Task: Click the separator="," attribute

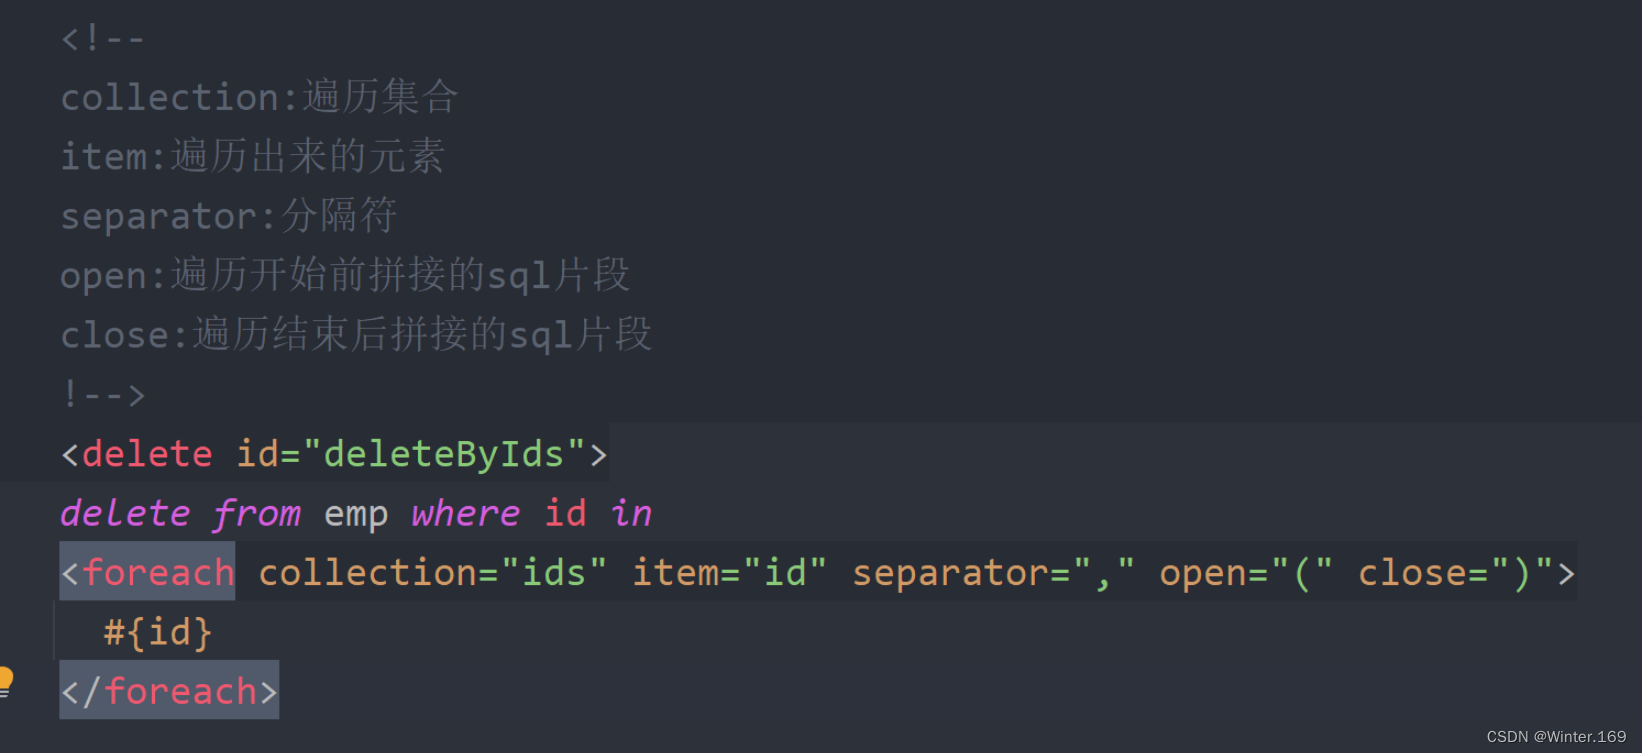Action: point(993,573)
